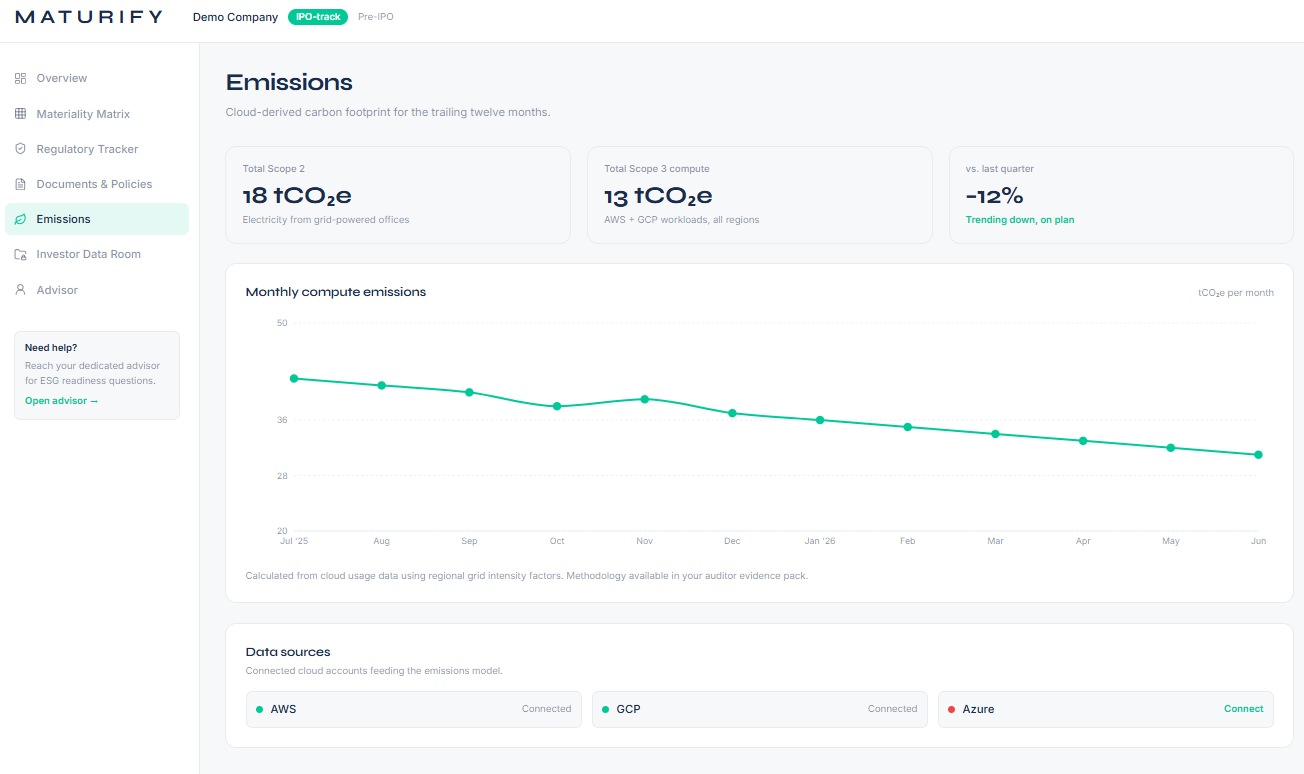The width and height of the screenshot is (1304, 774).
Task: Open the Overview page
Action: 97,78
